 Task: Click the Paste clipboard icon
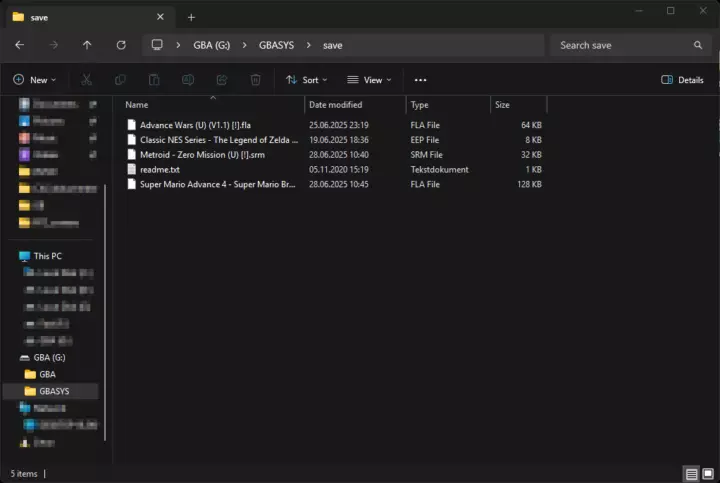154,80
